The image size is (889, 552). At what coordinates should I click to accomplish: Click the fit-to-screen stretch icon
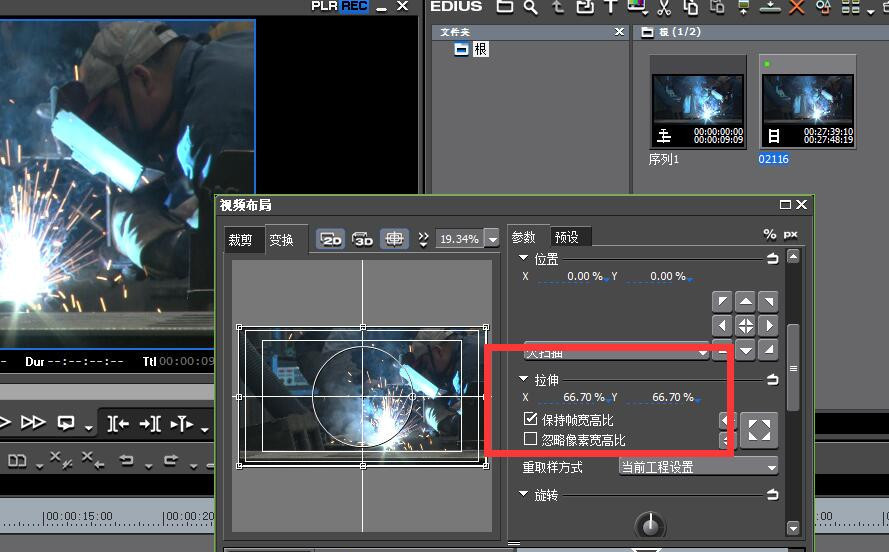tap(759, 430)
